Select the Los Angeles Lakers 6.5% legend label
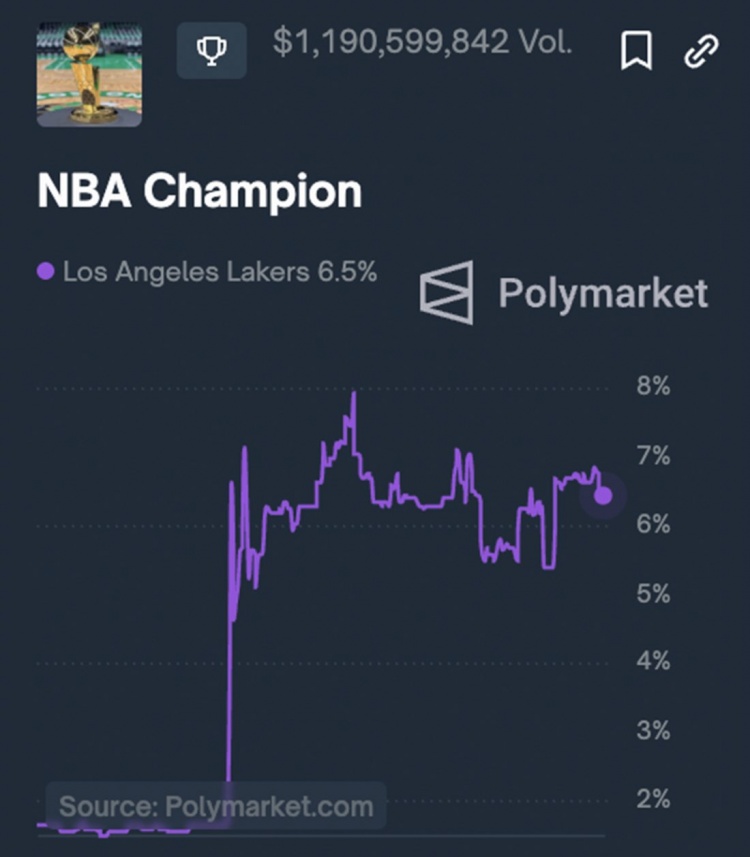 220,271
